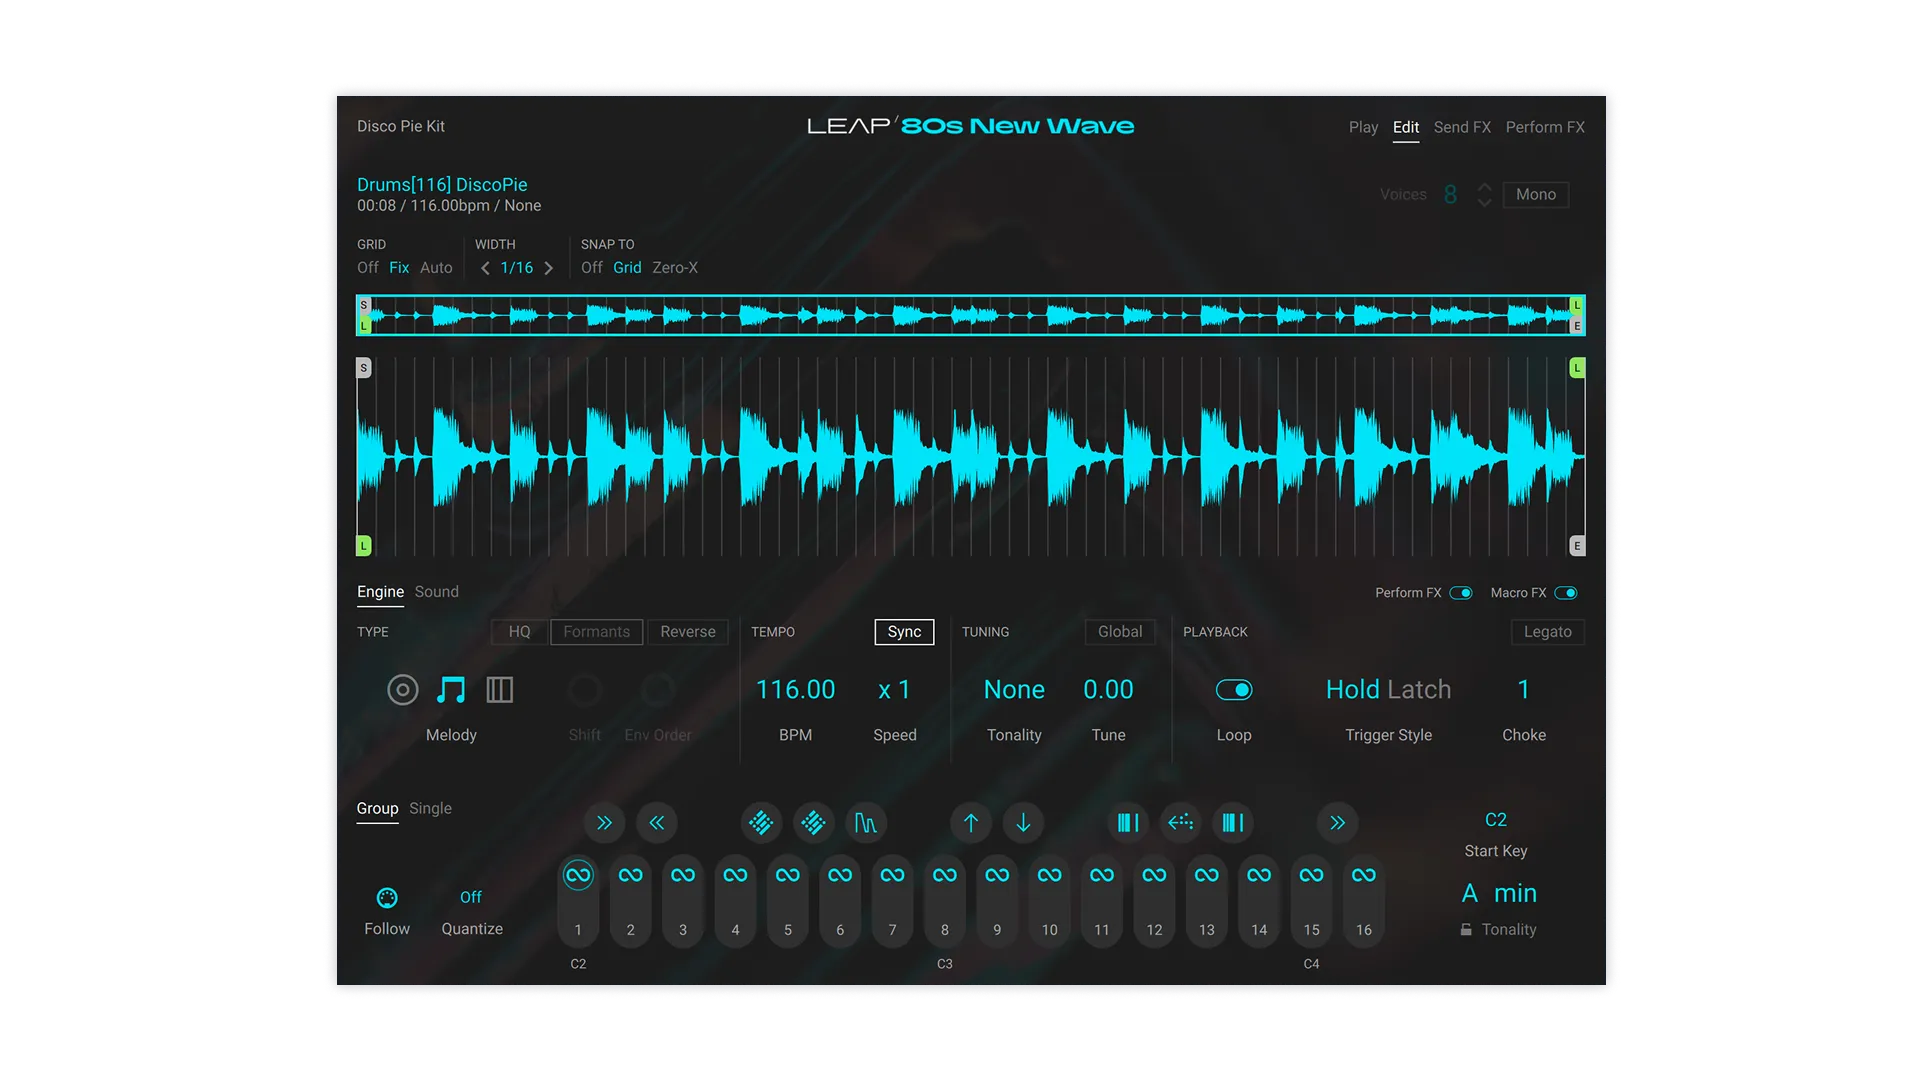
Task: Click the next grid width arrow after 1/16
Action: tap(549, 268)
